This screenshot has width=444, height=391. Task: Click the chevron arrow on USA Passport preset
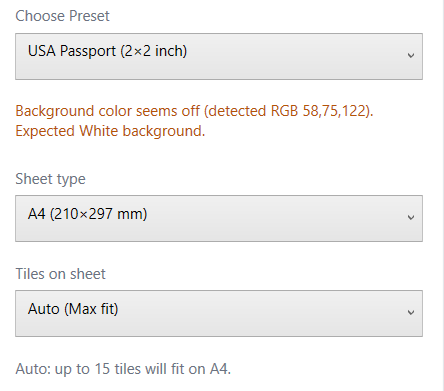411,55
